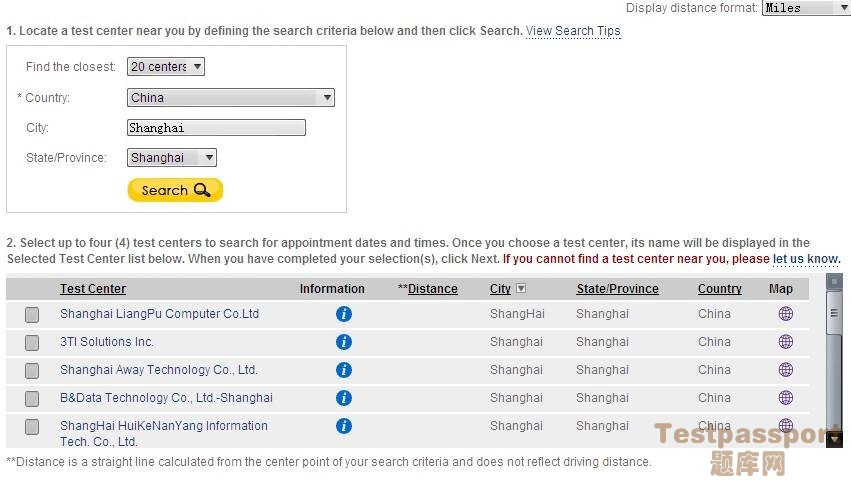Viewport: 851px width, 480px height.
Task: Open info for Shanghai LiangPu Computer Co.Ltd
Action: click(x=344, y=314)
